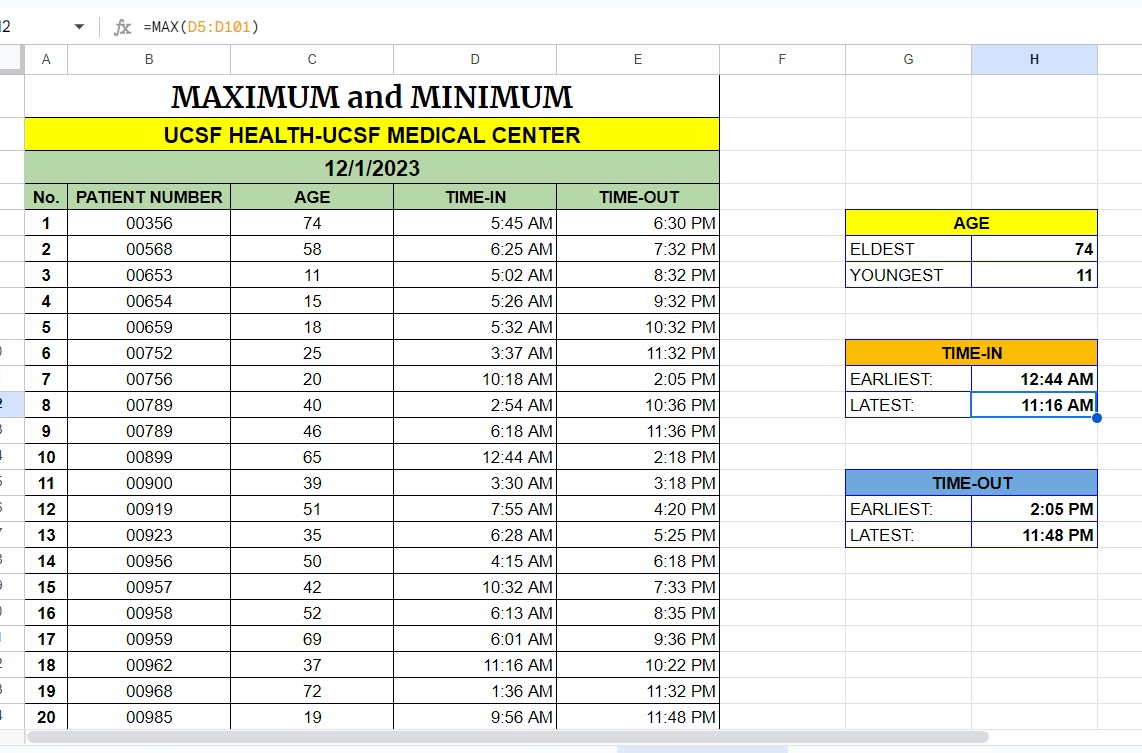Viewport: 1142px width, 753px height.
Task: Select patient number 00568 cell
Action: [149, 249]
